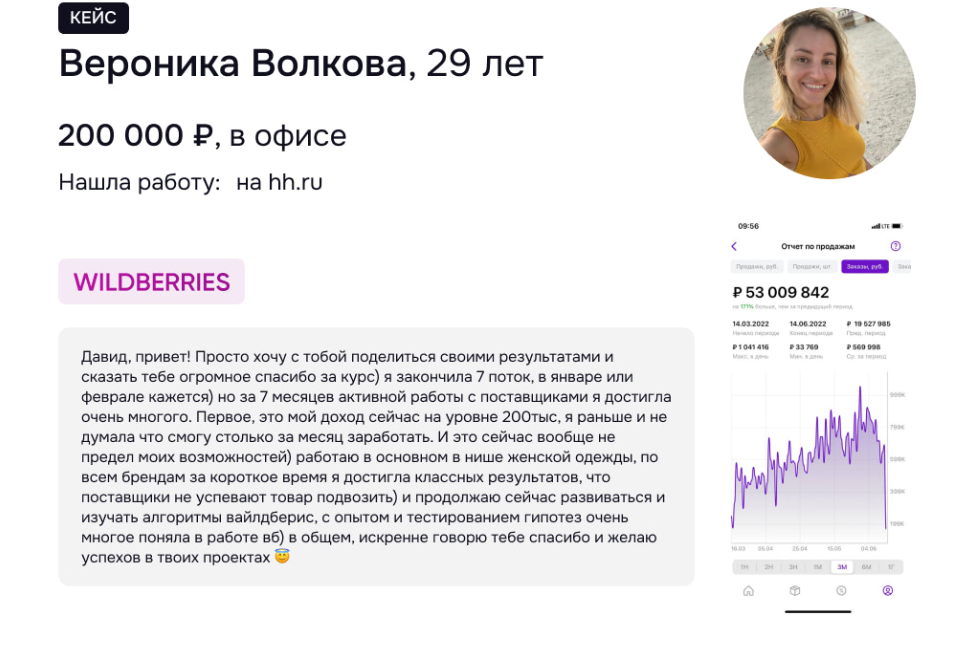This screenshot has height=655, width=964.
Task: Choose the 1М period option
Action: 817,567
